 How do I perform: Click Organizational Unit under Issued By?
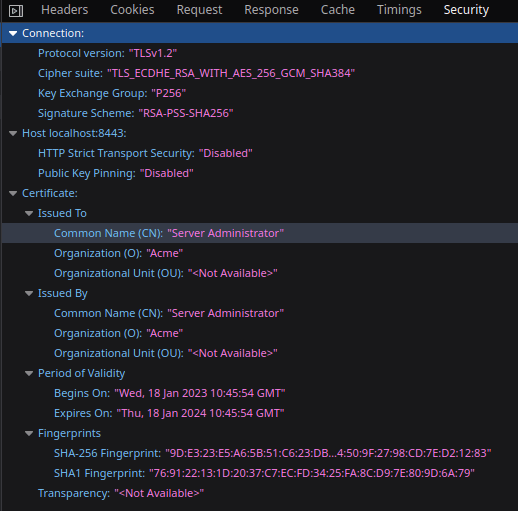[260, 353]
